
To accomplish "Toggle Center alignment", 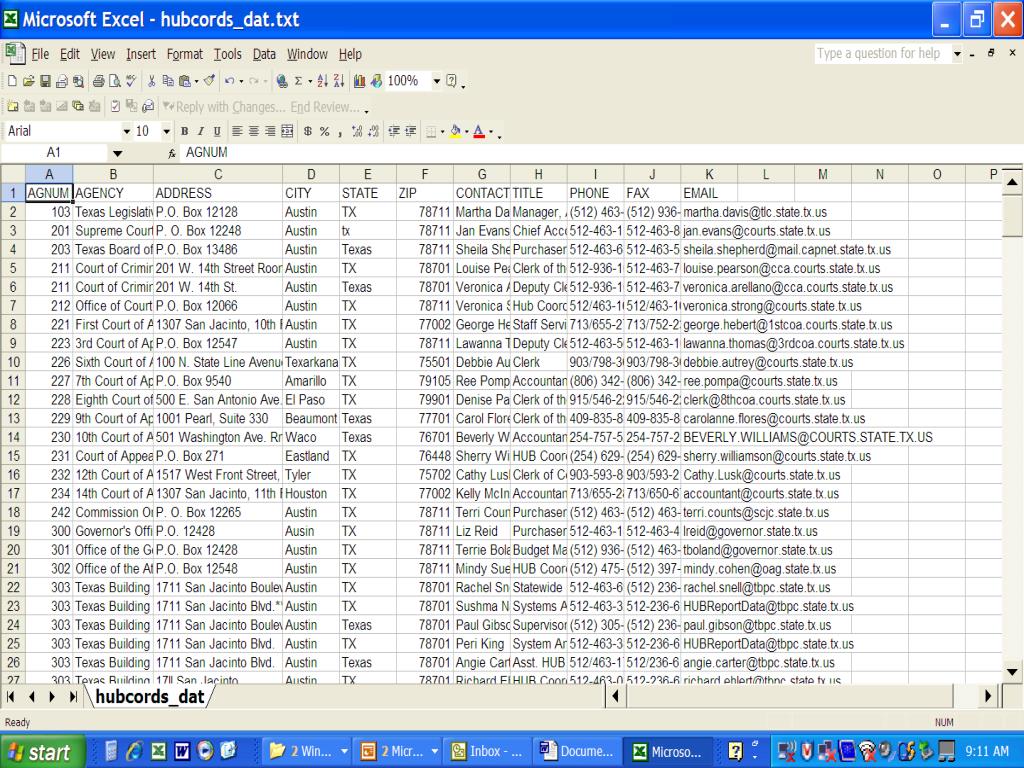I will (x=253, y=131).
